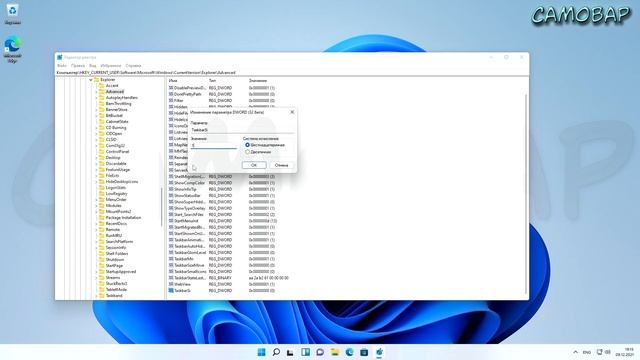640x360 pixels.
Task: Open the Microsoft Edge desktop shortcut
Action: (x=13, y=49)
